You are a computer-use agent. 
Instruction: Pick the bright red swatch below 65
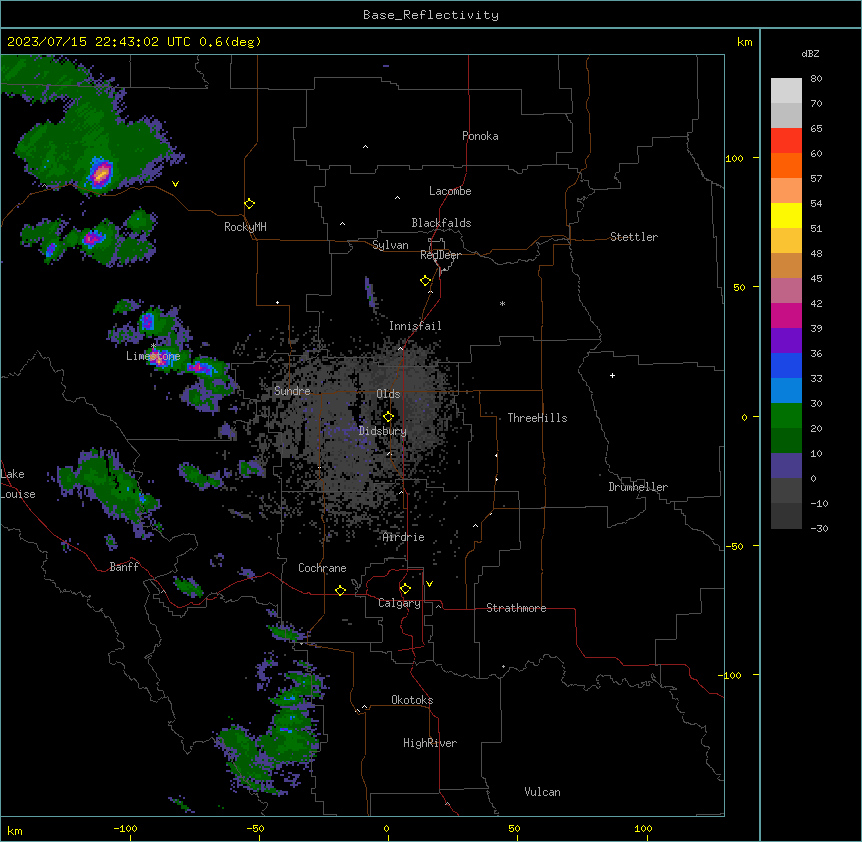coord(786,140)
